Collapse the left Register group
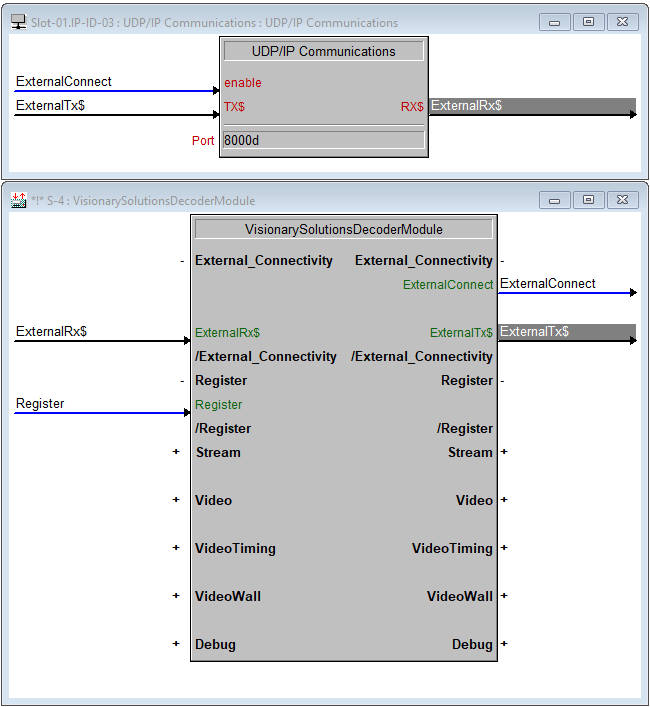Image resolution: width=650 pixels, height=707 pixels. click(x=182, y=381)
